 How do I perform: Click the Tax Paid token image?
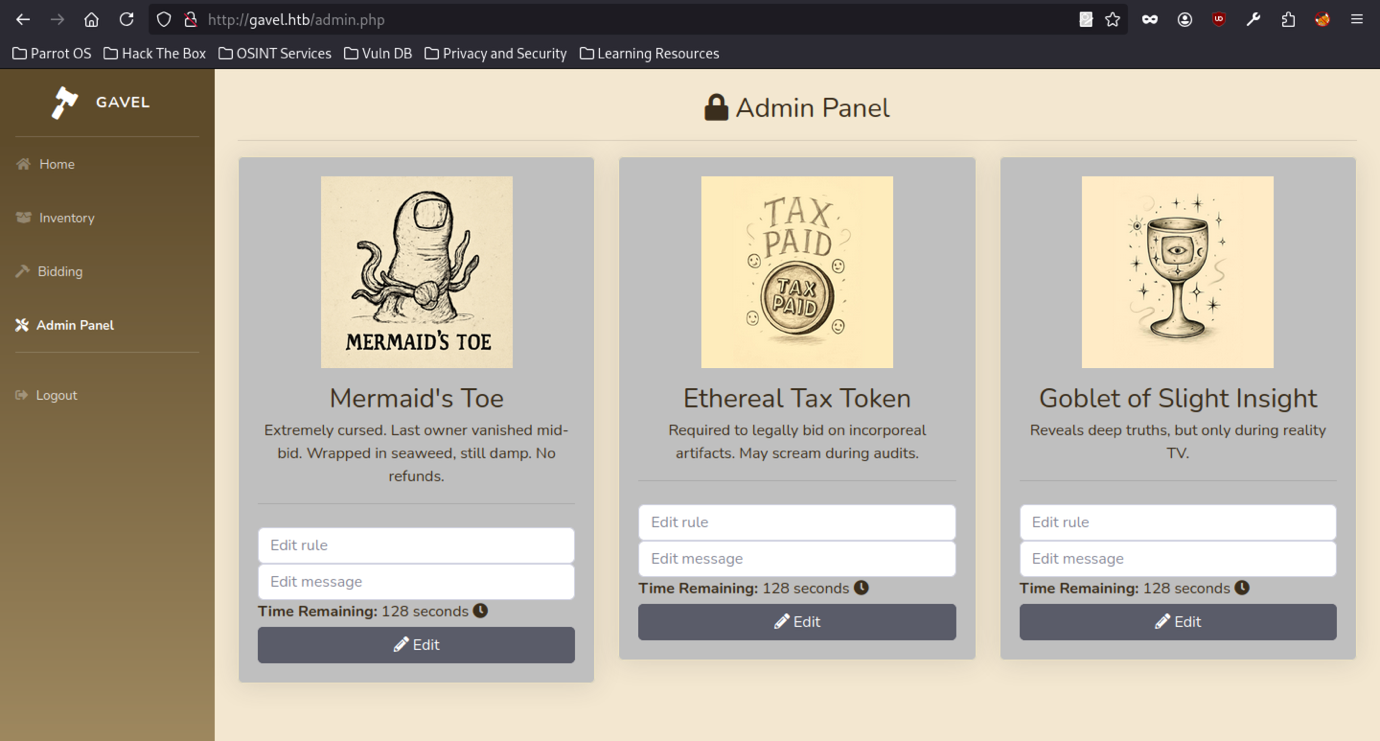[797, 272]
